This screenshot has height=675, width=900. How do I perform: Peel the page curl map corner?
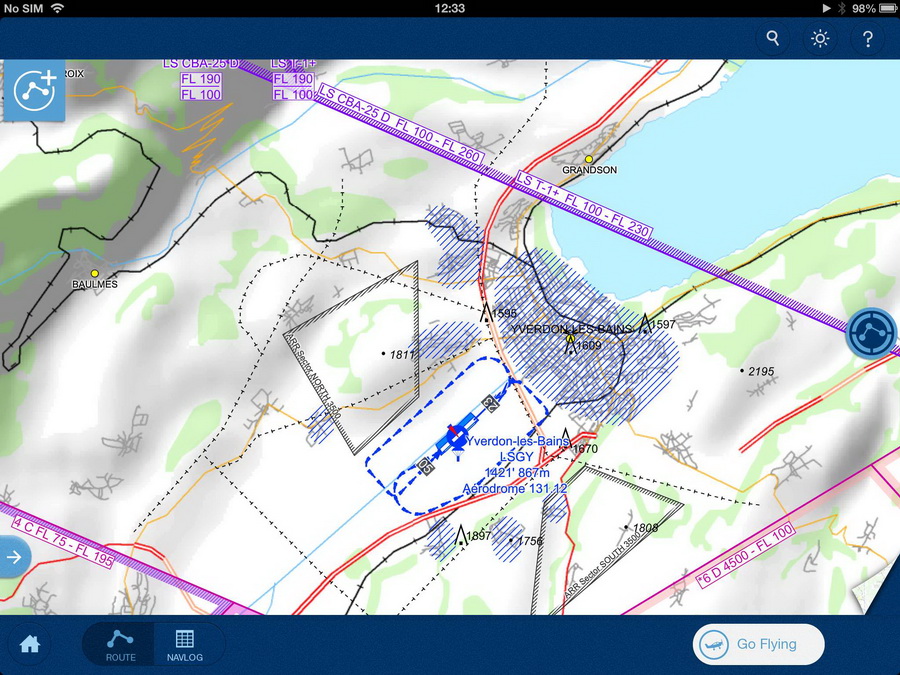[x=874, y=592]
